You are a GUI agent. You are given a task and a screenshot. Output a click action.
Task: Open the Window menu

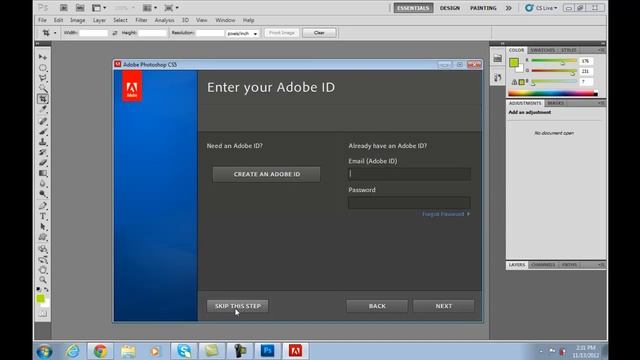click(x=225, y=20)
